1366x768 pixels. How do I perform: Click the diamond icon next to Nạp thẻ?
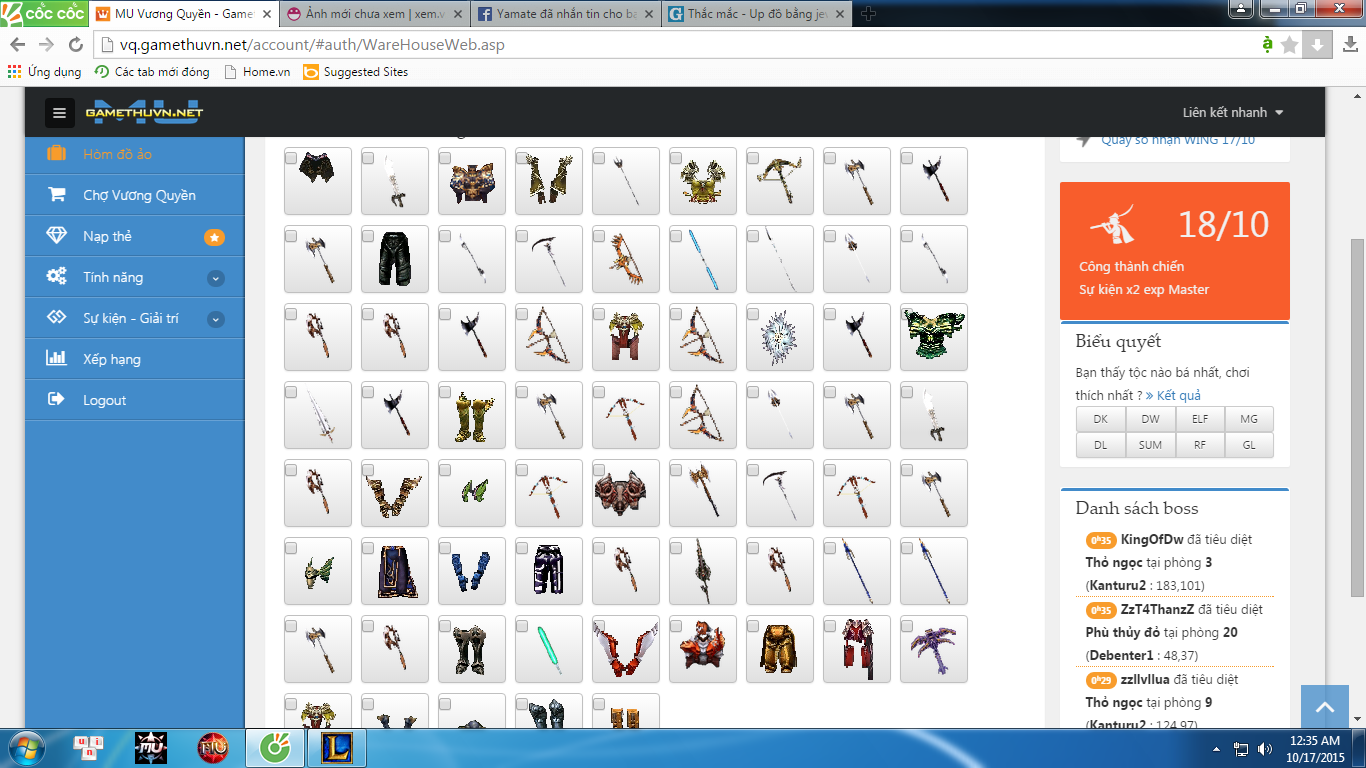coord(57,236)
